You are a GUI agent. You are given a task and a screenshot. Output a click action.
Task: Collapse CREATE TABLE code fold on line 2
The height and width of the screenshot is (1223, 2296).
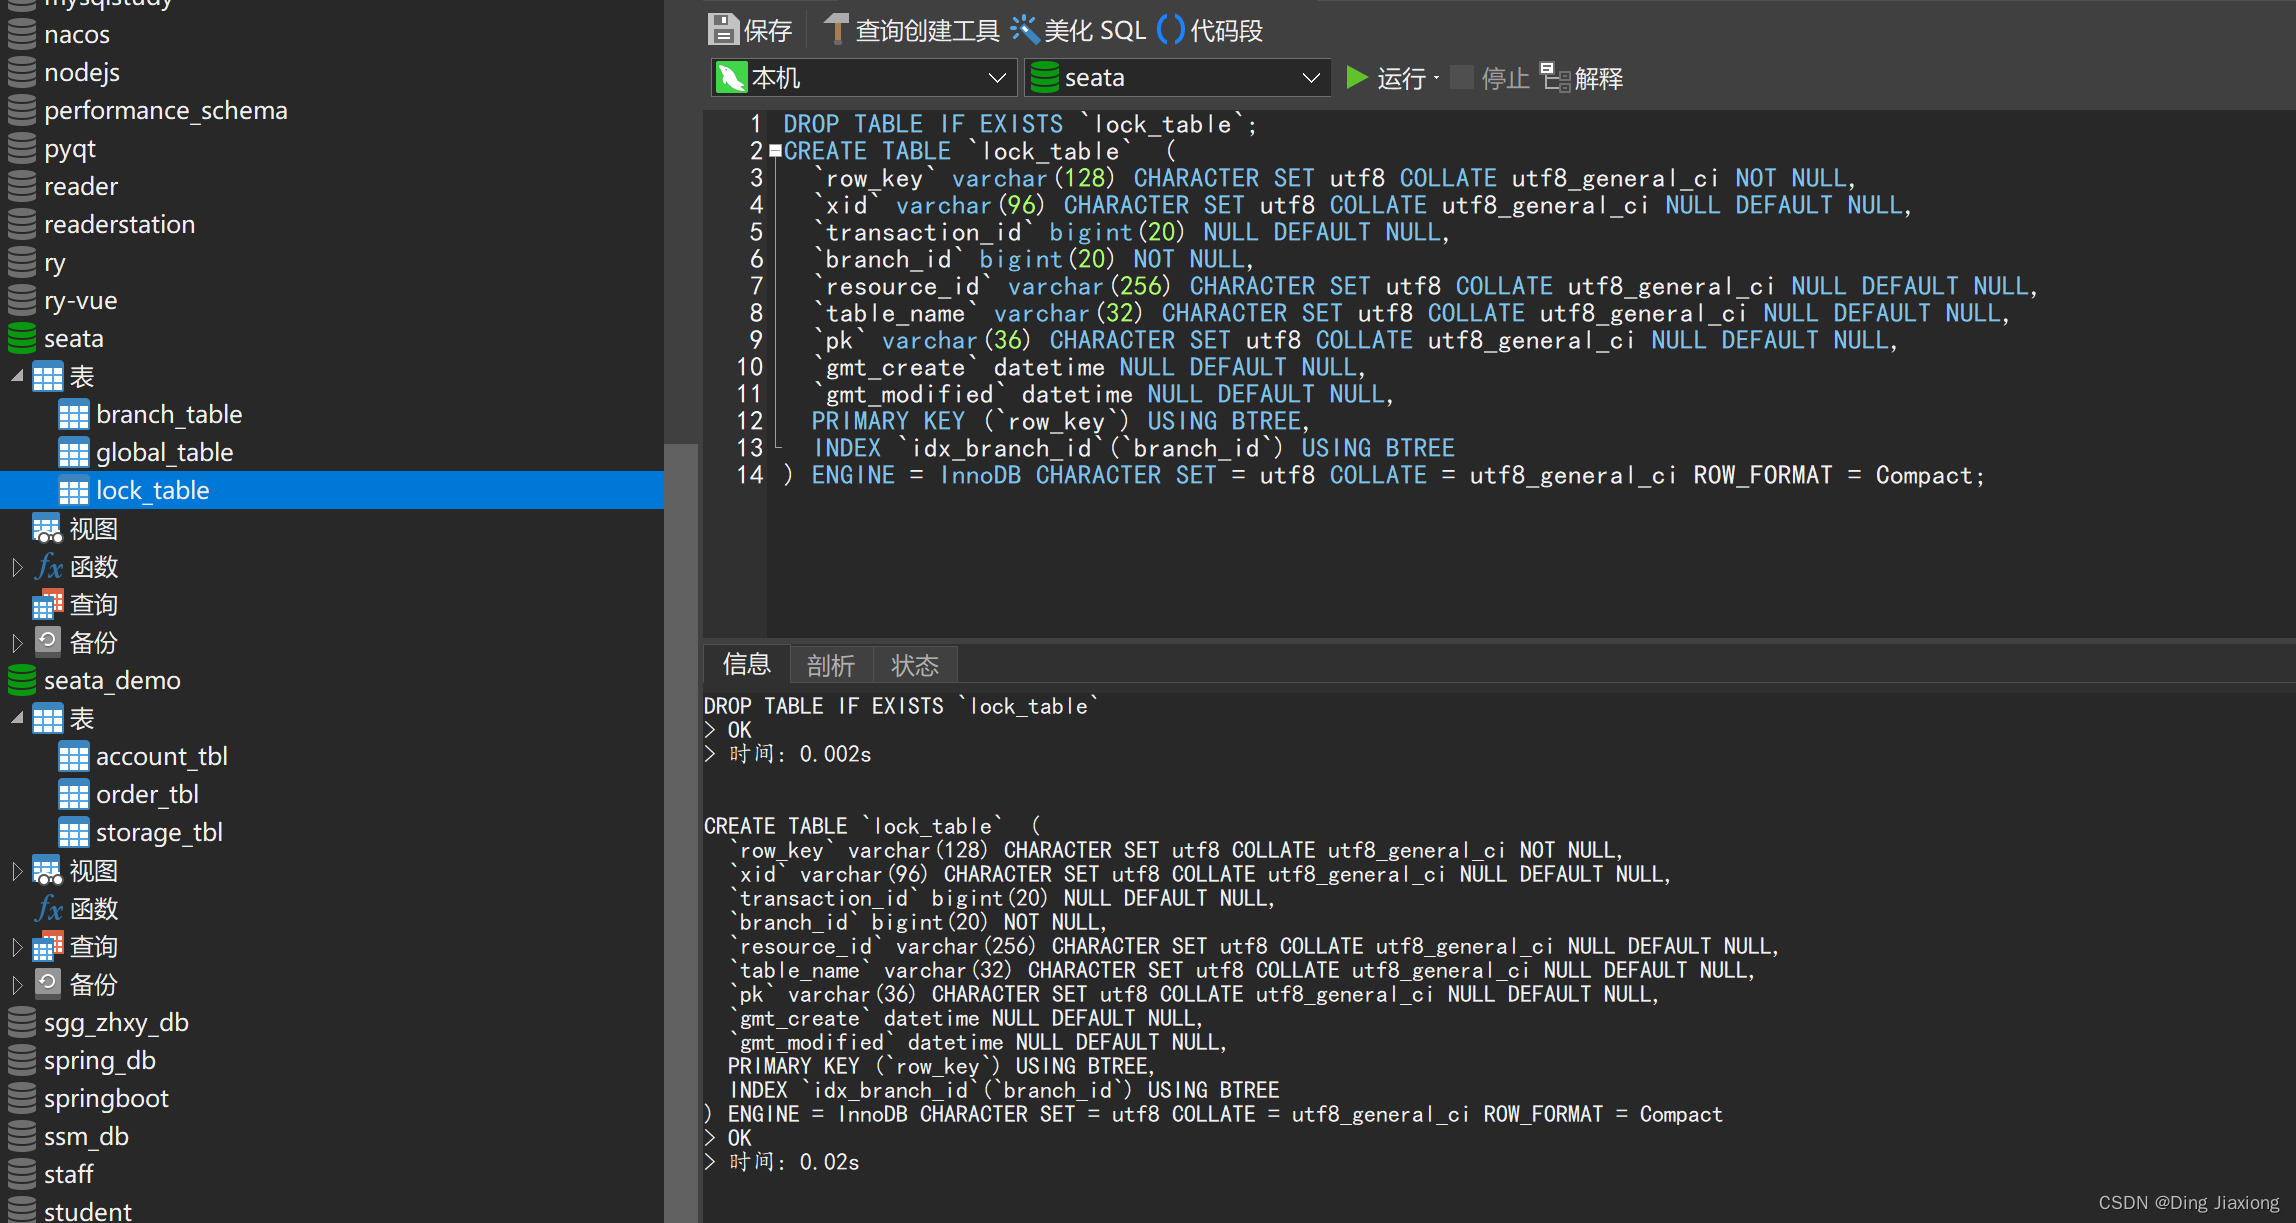coord(775,152)
